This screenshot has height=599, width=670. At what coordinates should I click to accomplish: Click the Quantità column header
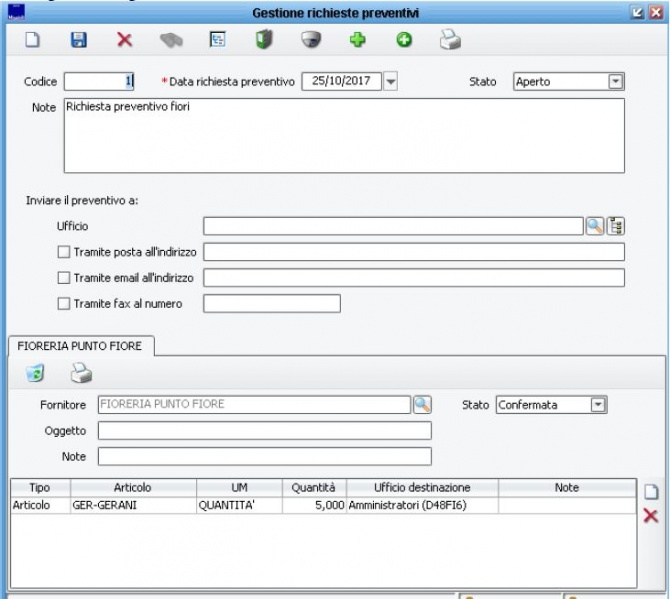click(x=313, y=487)
